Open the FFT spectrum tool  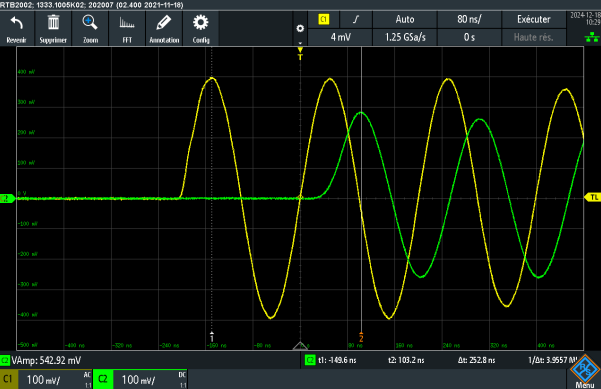(127, 23)
